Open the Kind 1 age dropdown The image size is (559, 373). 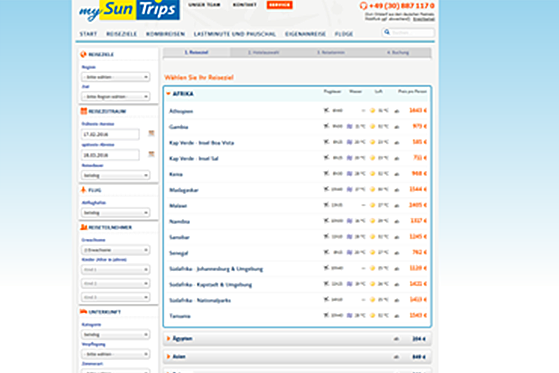116,270
